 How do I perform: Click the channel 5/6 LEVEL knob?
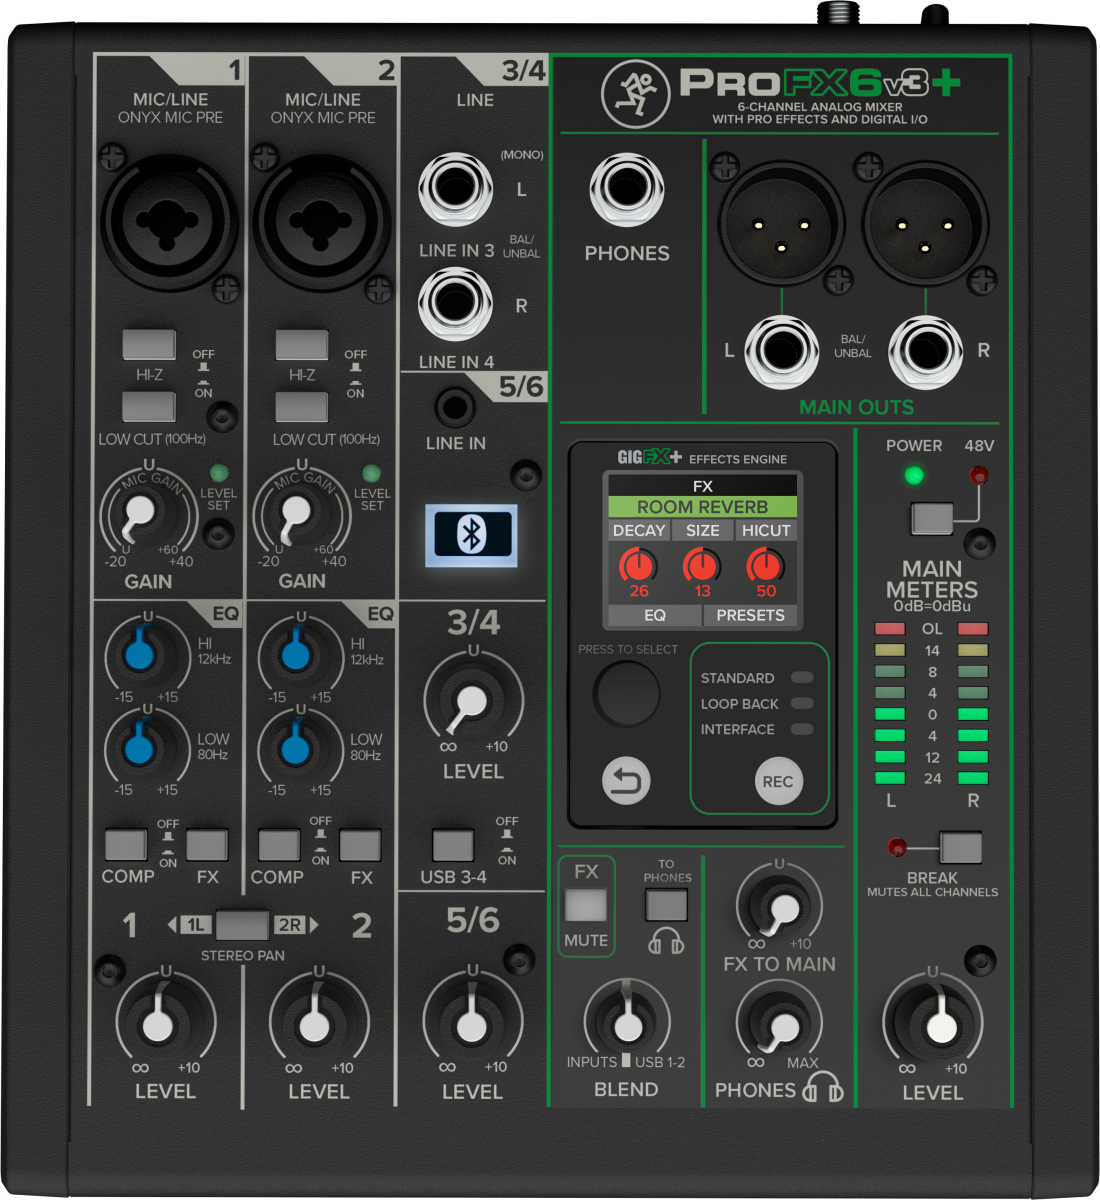click(x=472, y=1023)
